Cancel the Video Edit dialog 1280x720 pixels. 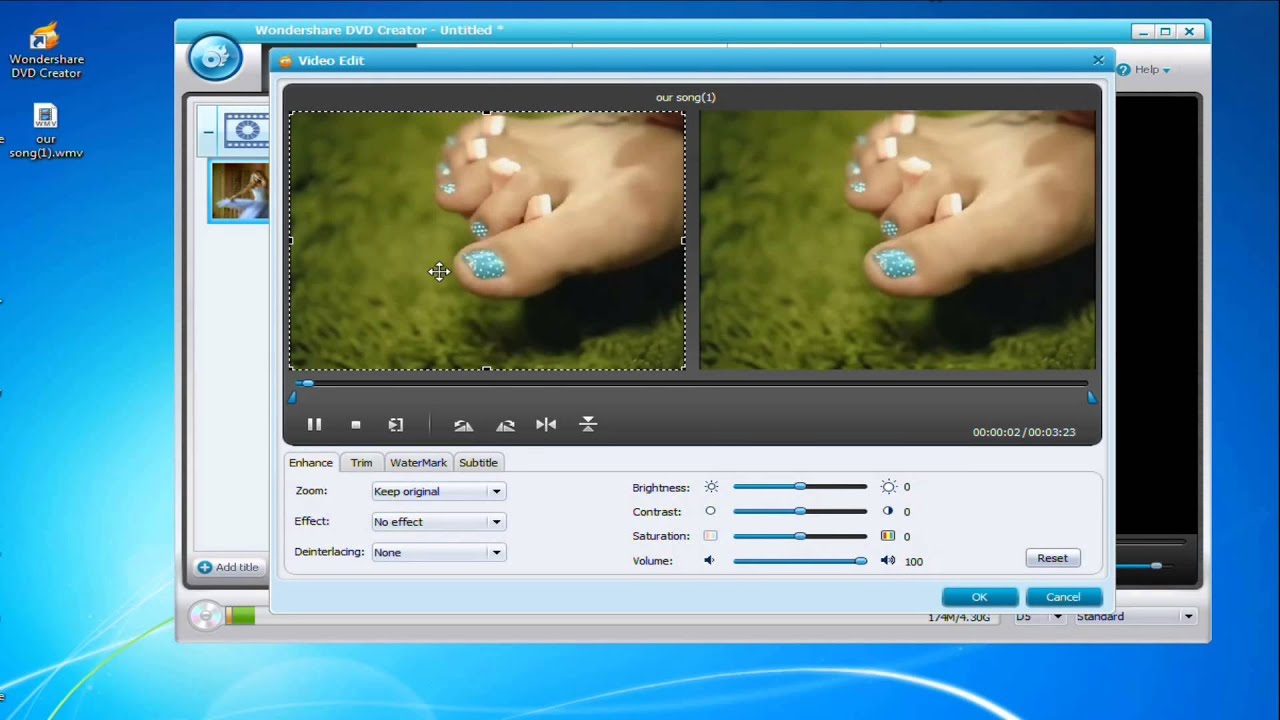click(x=1063, y=597)
